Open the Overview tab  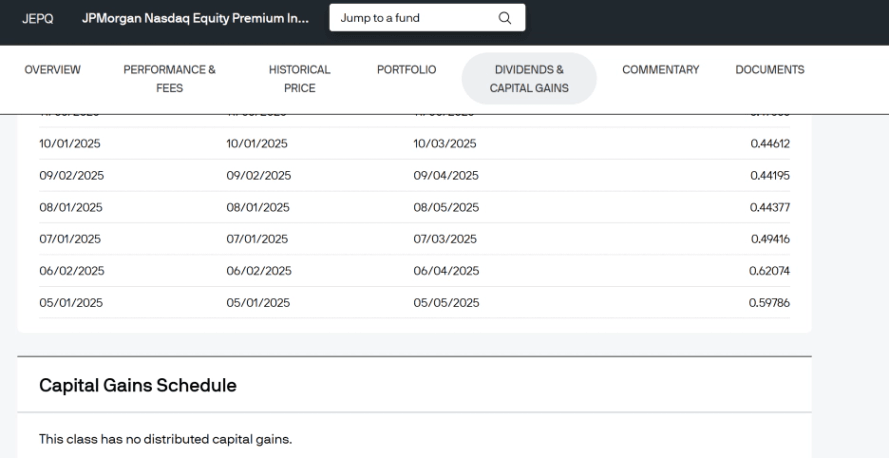(52, 69)
